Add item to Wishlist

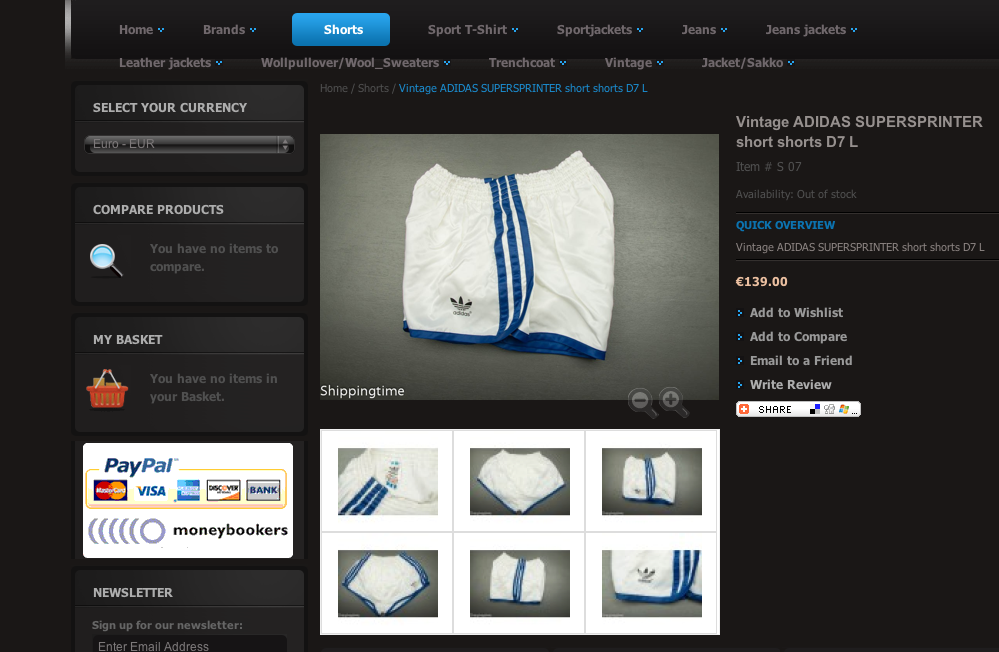[x=796, y=313]
